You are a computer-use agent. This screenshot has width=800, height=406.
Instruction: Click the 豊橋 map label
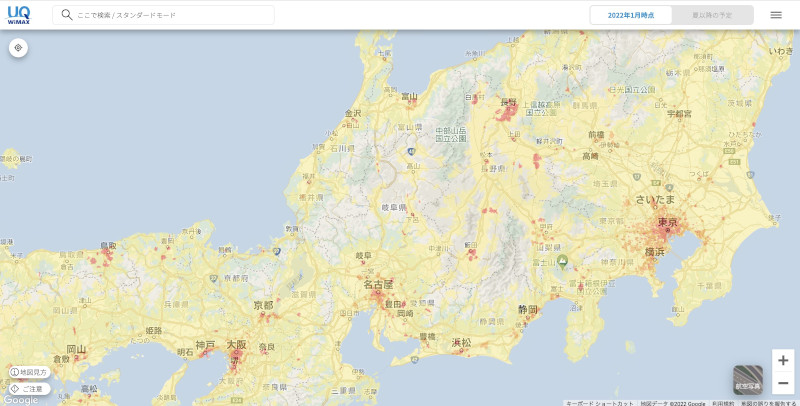tap(427, 336)
